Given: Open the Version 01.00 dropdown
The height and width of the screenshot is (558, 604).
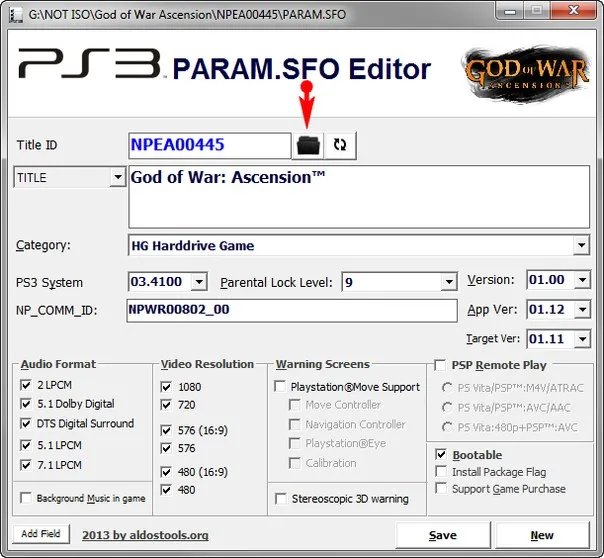Looking at the screenshot, I should point(582,280).
